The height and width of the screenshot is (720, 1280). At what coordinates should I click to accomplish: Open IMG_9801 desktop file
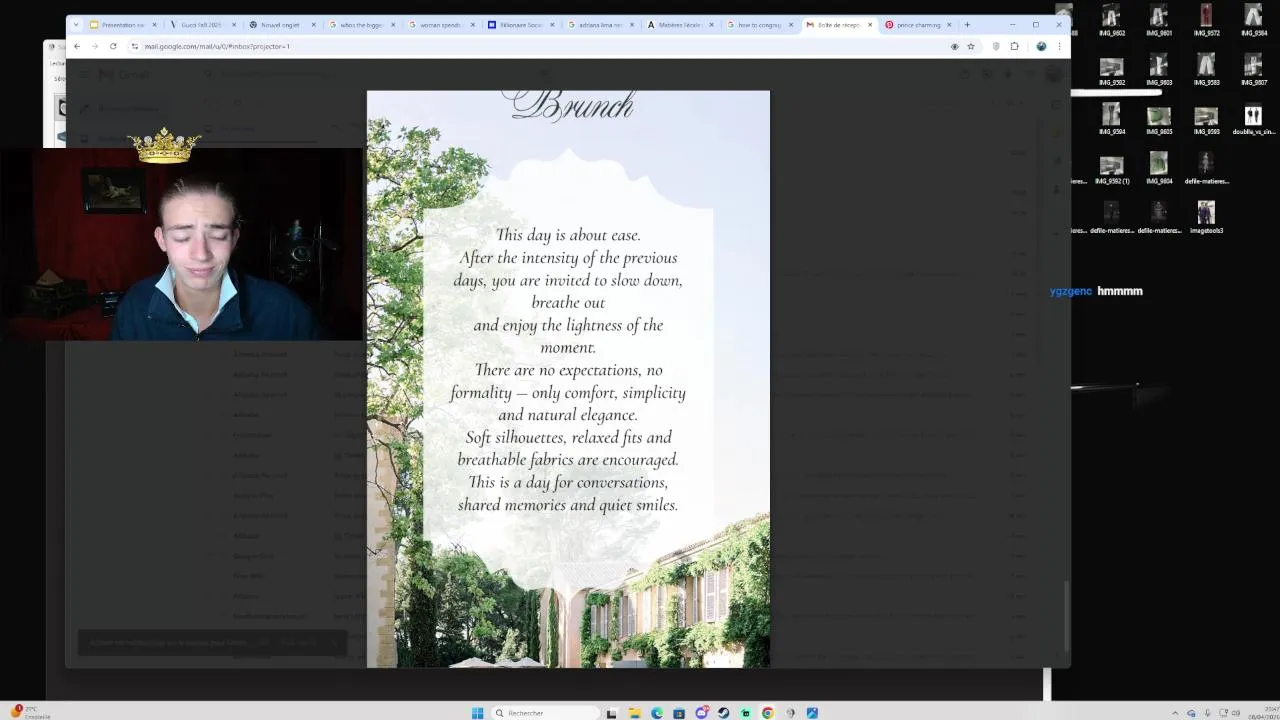click(x=1159, y=21)
